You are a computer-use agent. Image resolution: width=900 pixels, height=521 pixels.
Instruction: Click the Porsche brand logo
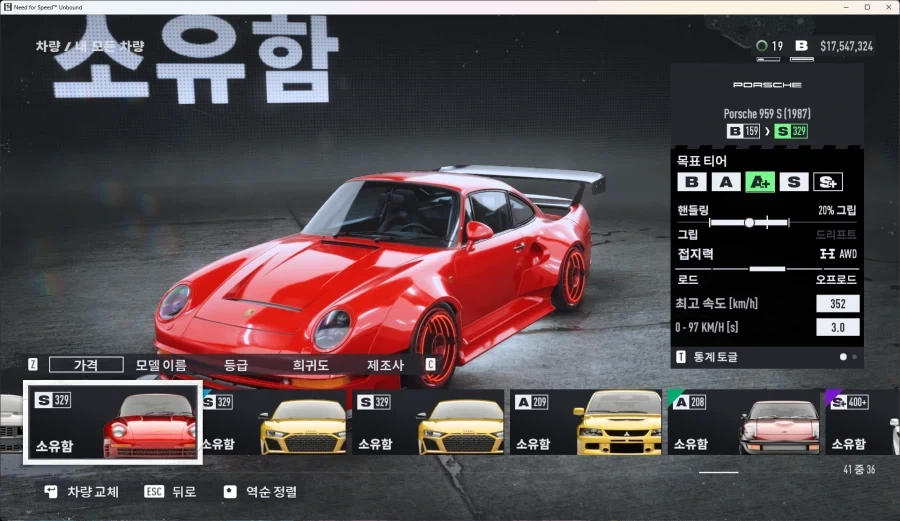pos(767,85)
